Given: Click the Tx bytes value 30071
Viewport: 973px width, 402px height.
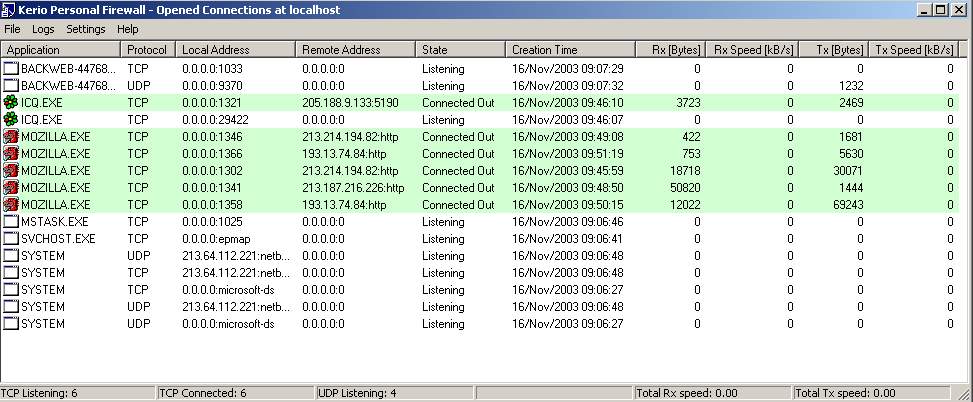Looking at the screenshot, I should (x=848, y=171).
